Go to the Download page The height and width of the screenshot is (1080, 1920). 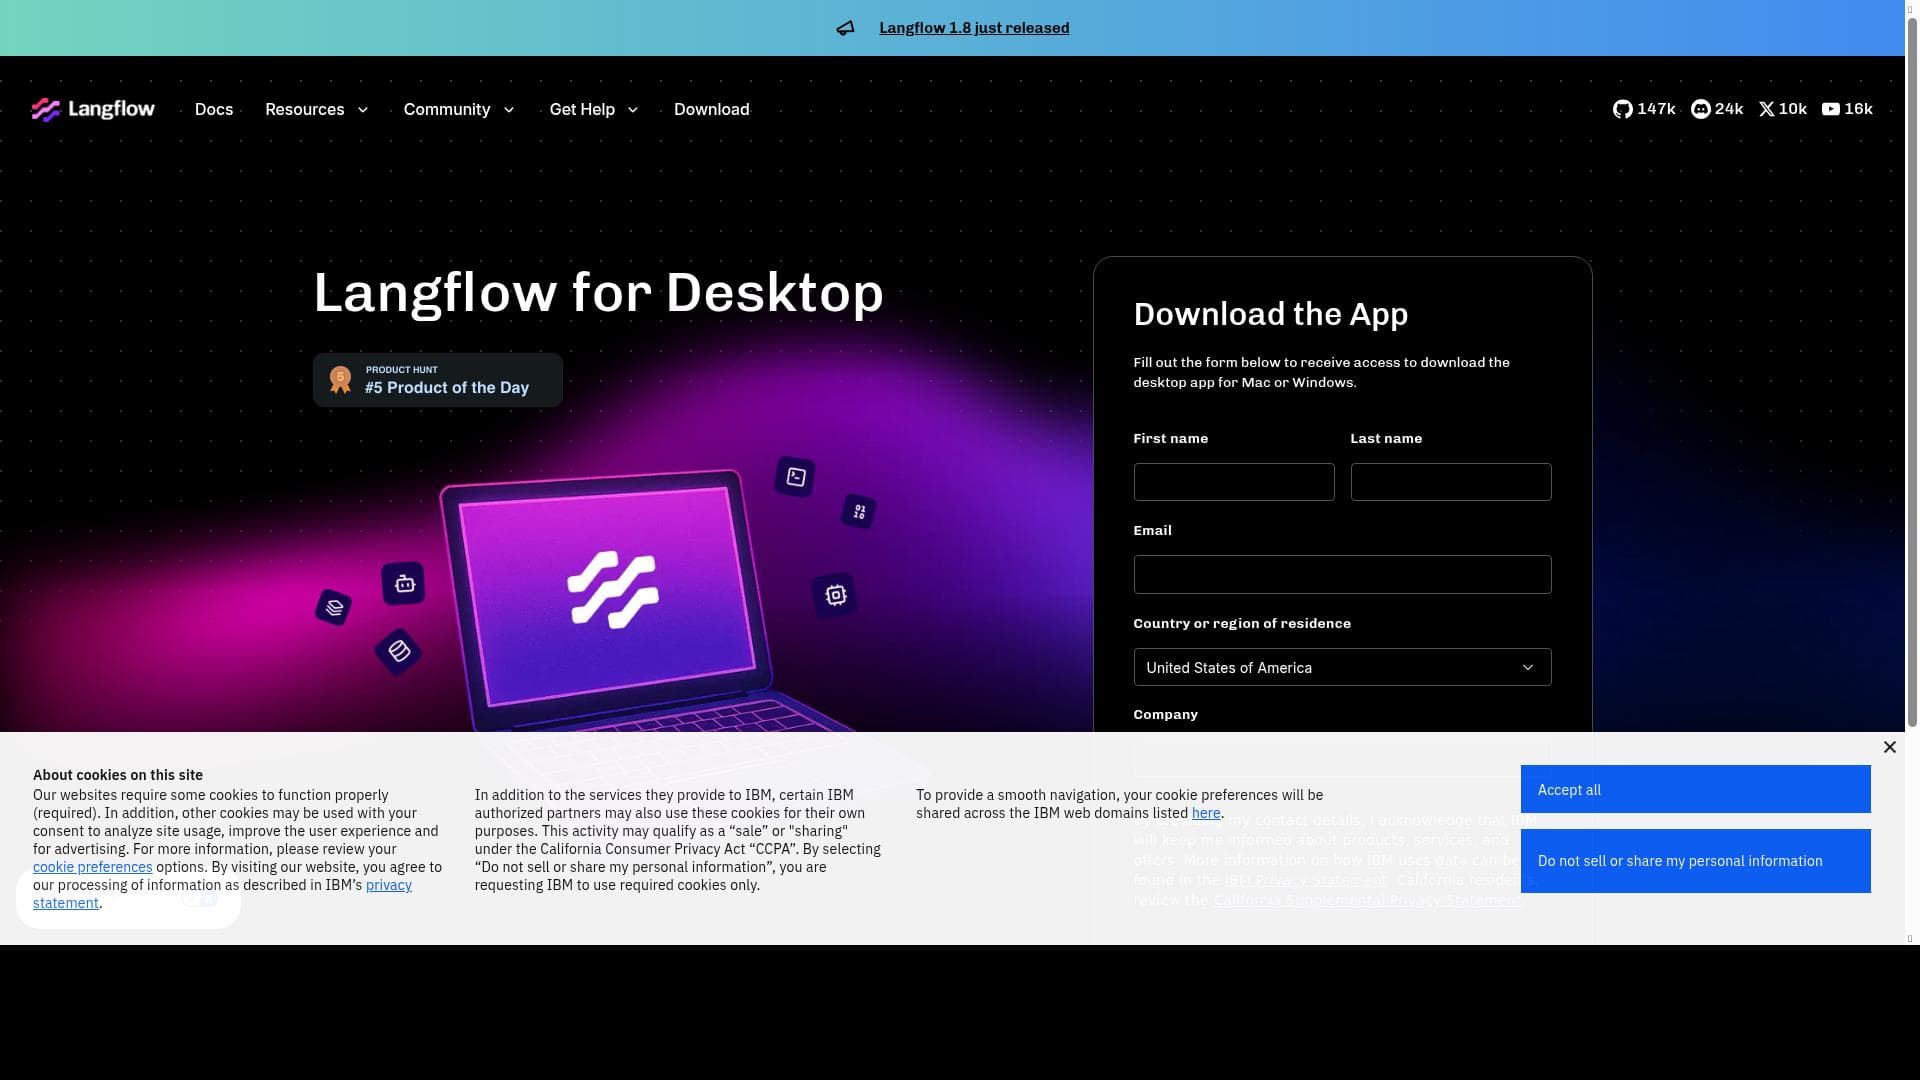[x=712, y=109]
